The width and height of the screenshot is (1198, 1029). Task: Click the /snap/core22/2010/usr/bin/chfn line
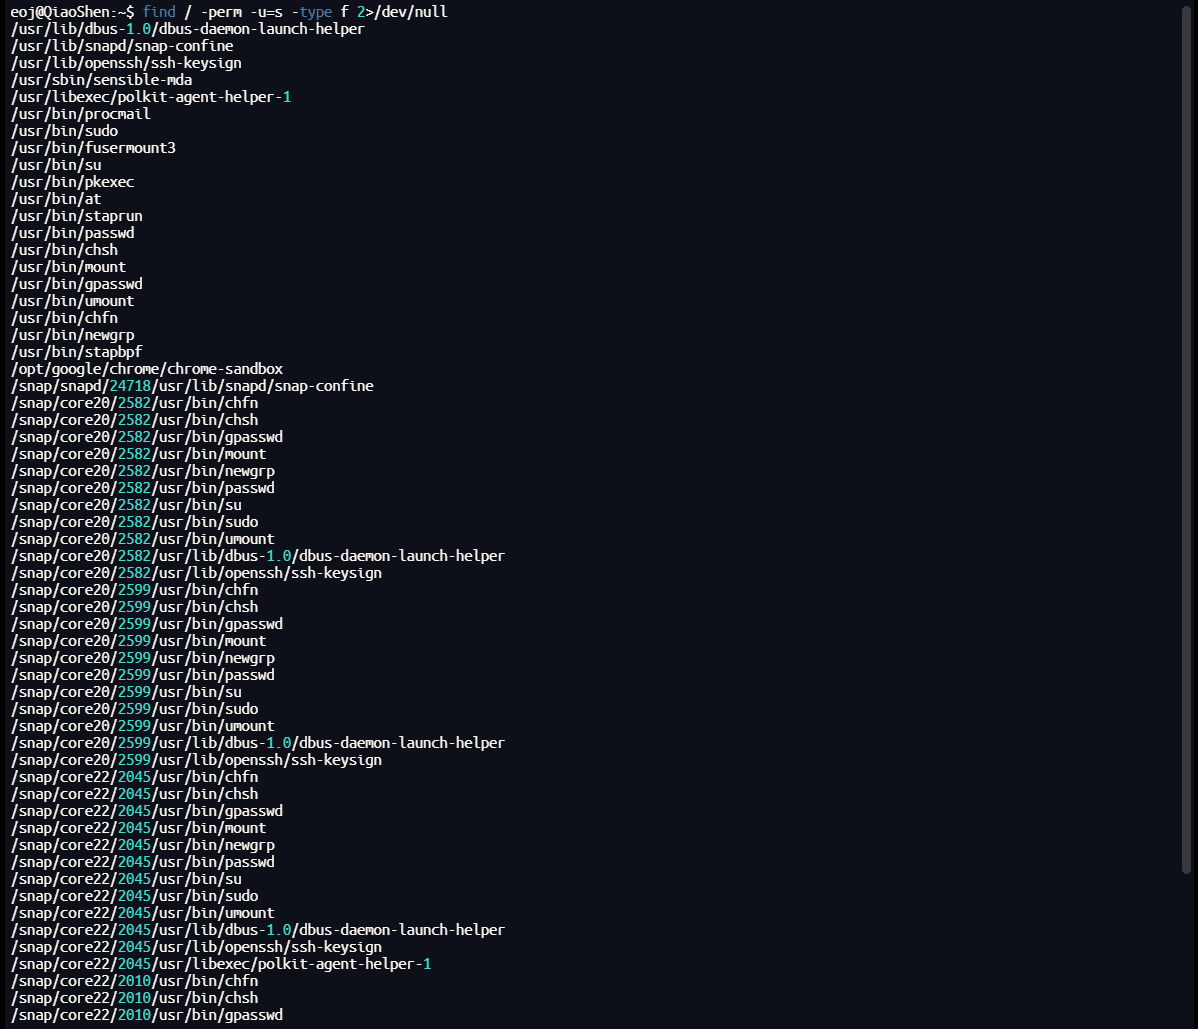pyautogui.click(x=134, y=981)
